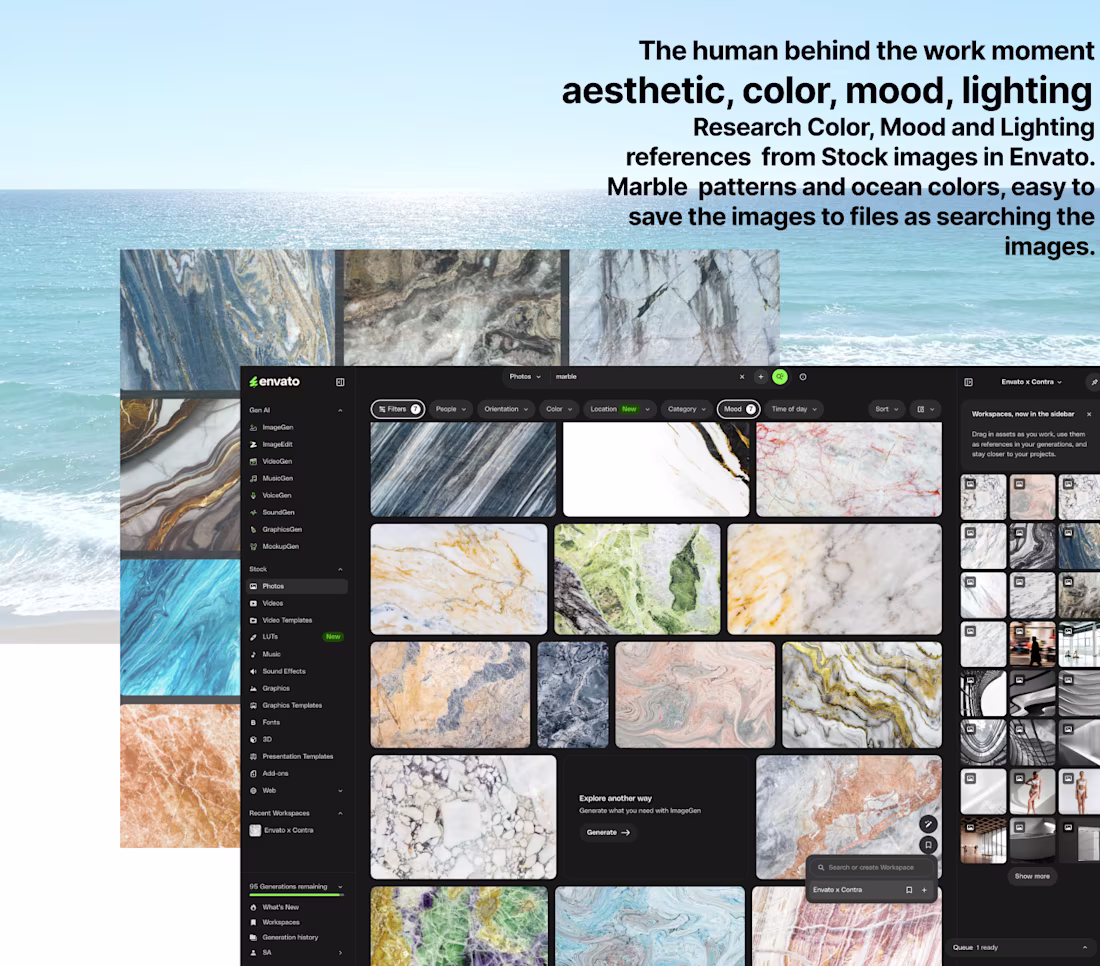The height and width of the screenshot is (966, 1100).
Task: Open Generation history
Action: [x=290, y=937]
